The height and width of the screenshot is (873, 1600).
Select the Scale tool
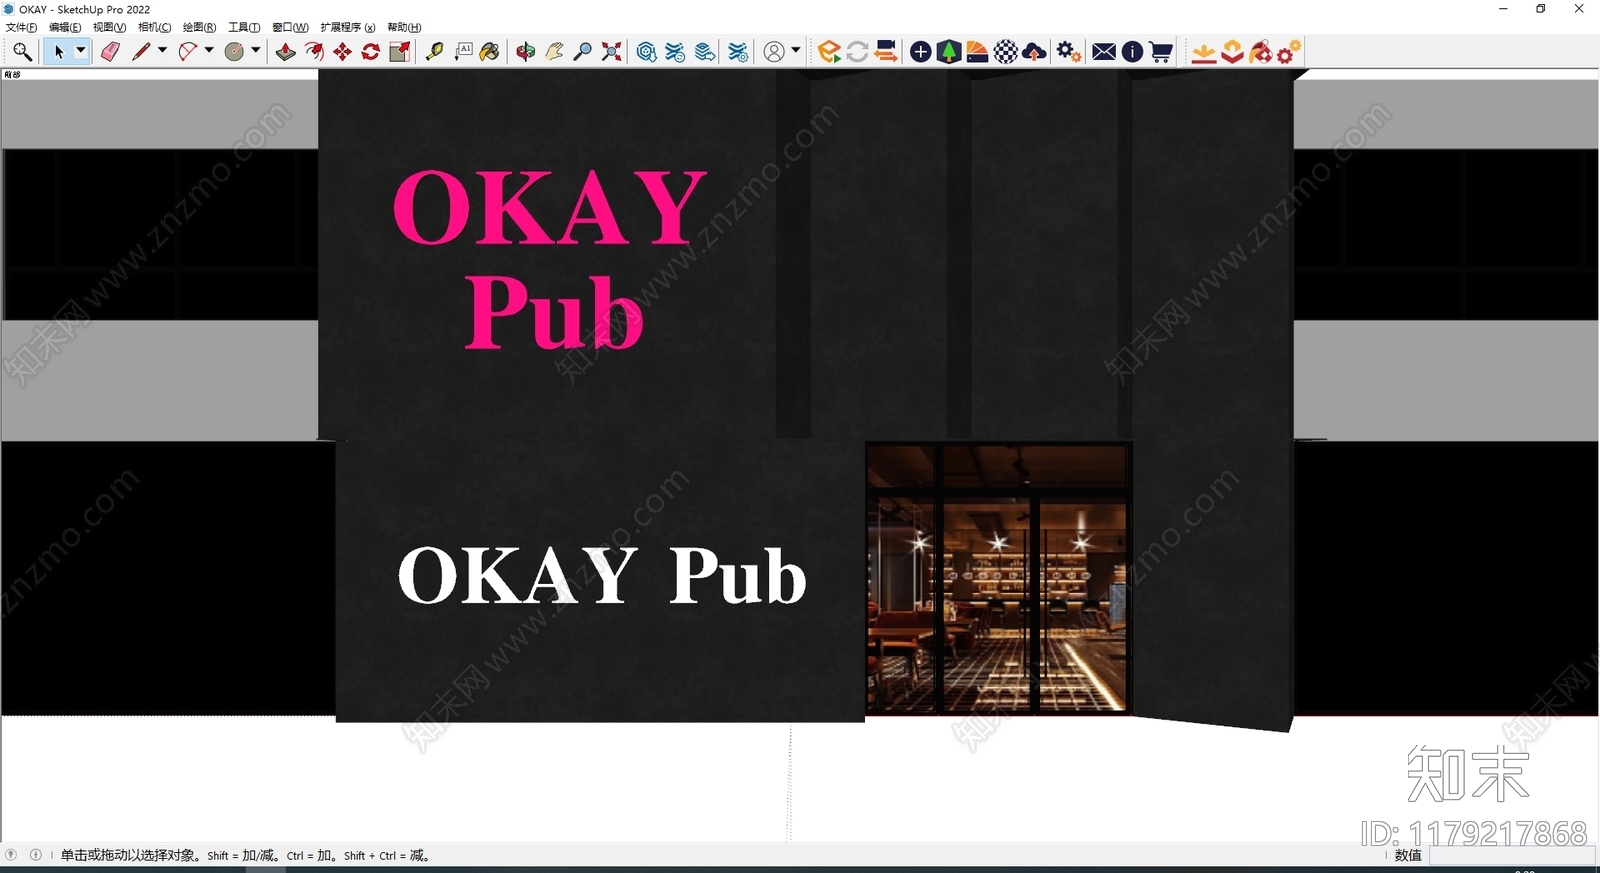(x=400, y=52)
